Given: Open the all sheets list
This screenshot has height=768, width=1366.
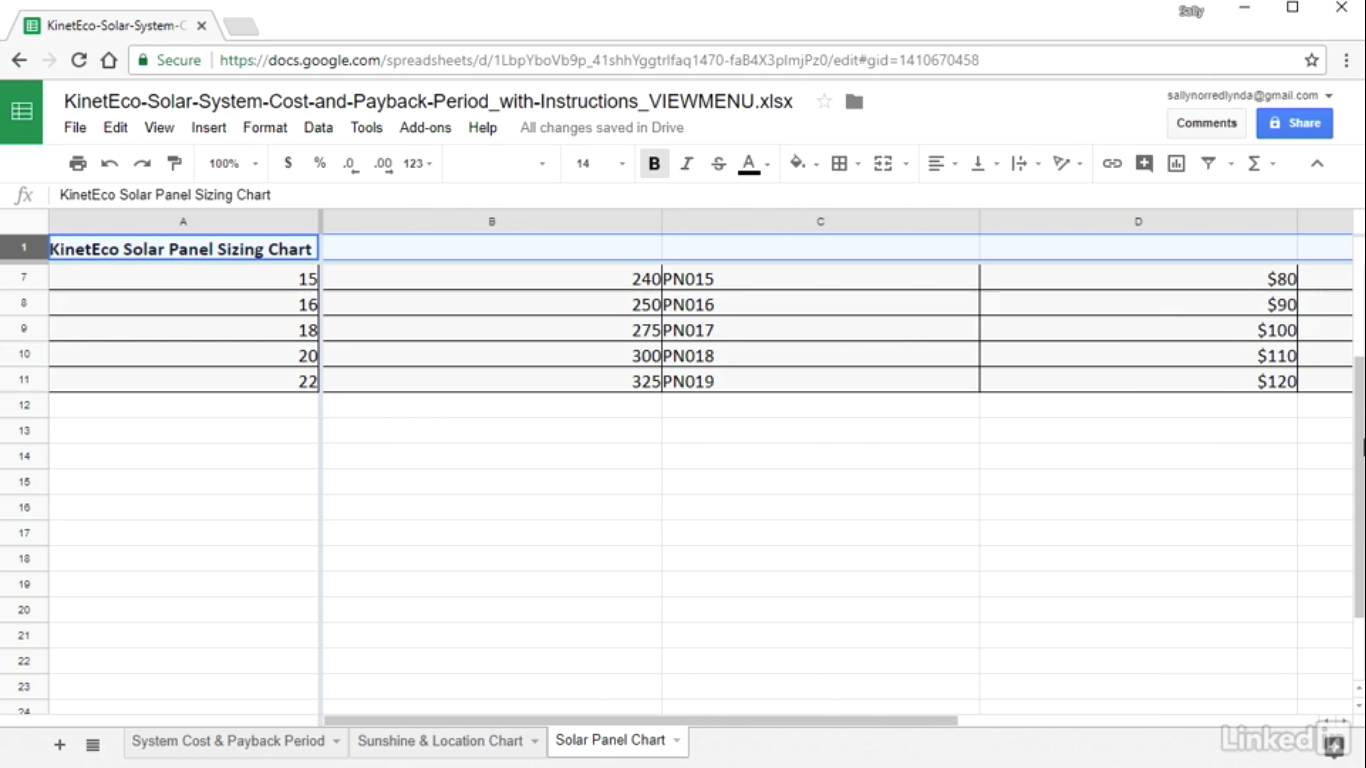Looking at the screenshot, I should point(93,744).
